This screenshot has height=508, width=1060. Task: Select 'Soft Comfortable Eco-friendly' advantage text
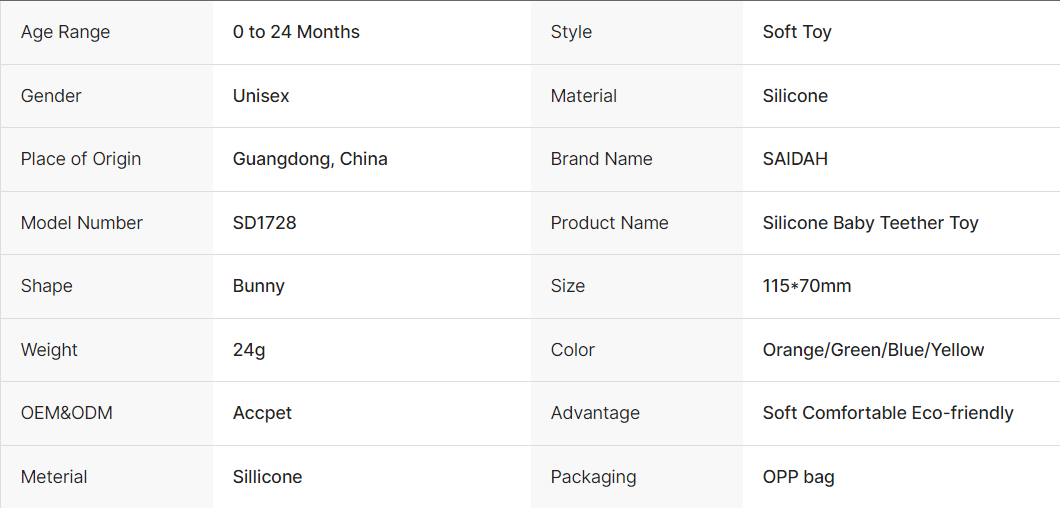pyautogui.click(x=888, y=413)
